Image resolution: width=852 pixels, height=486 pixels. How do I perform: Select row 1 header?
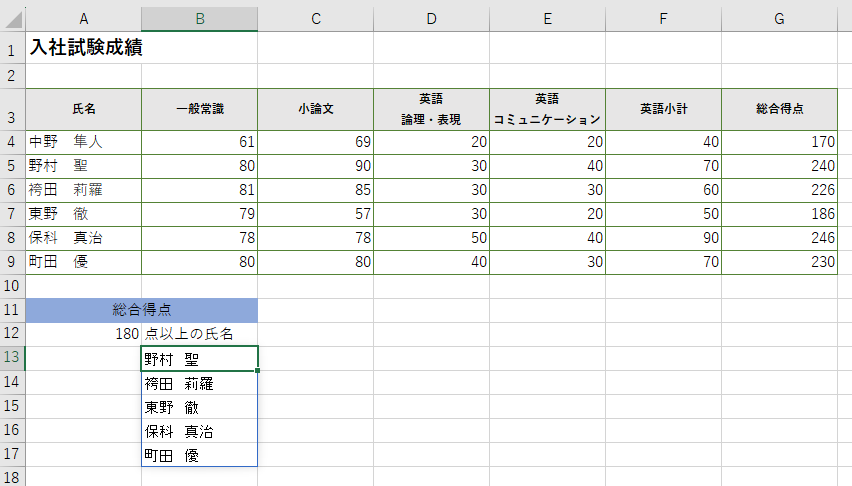(x=12, y=48)
